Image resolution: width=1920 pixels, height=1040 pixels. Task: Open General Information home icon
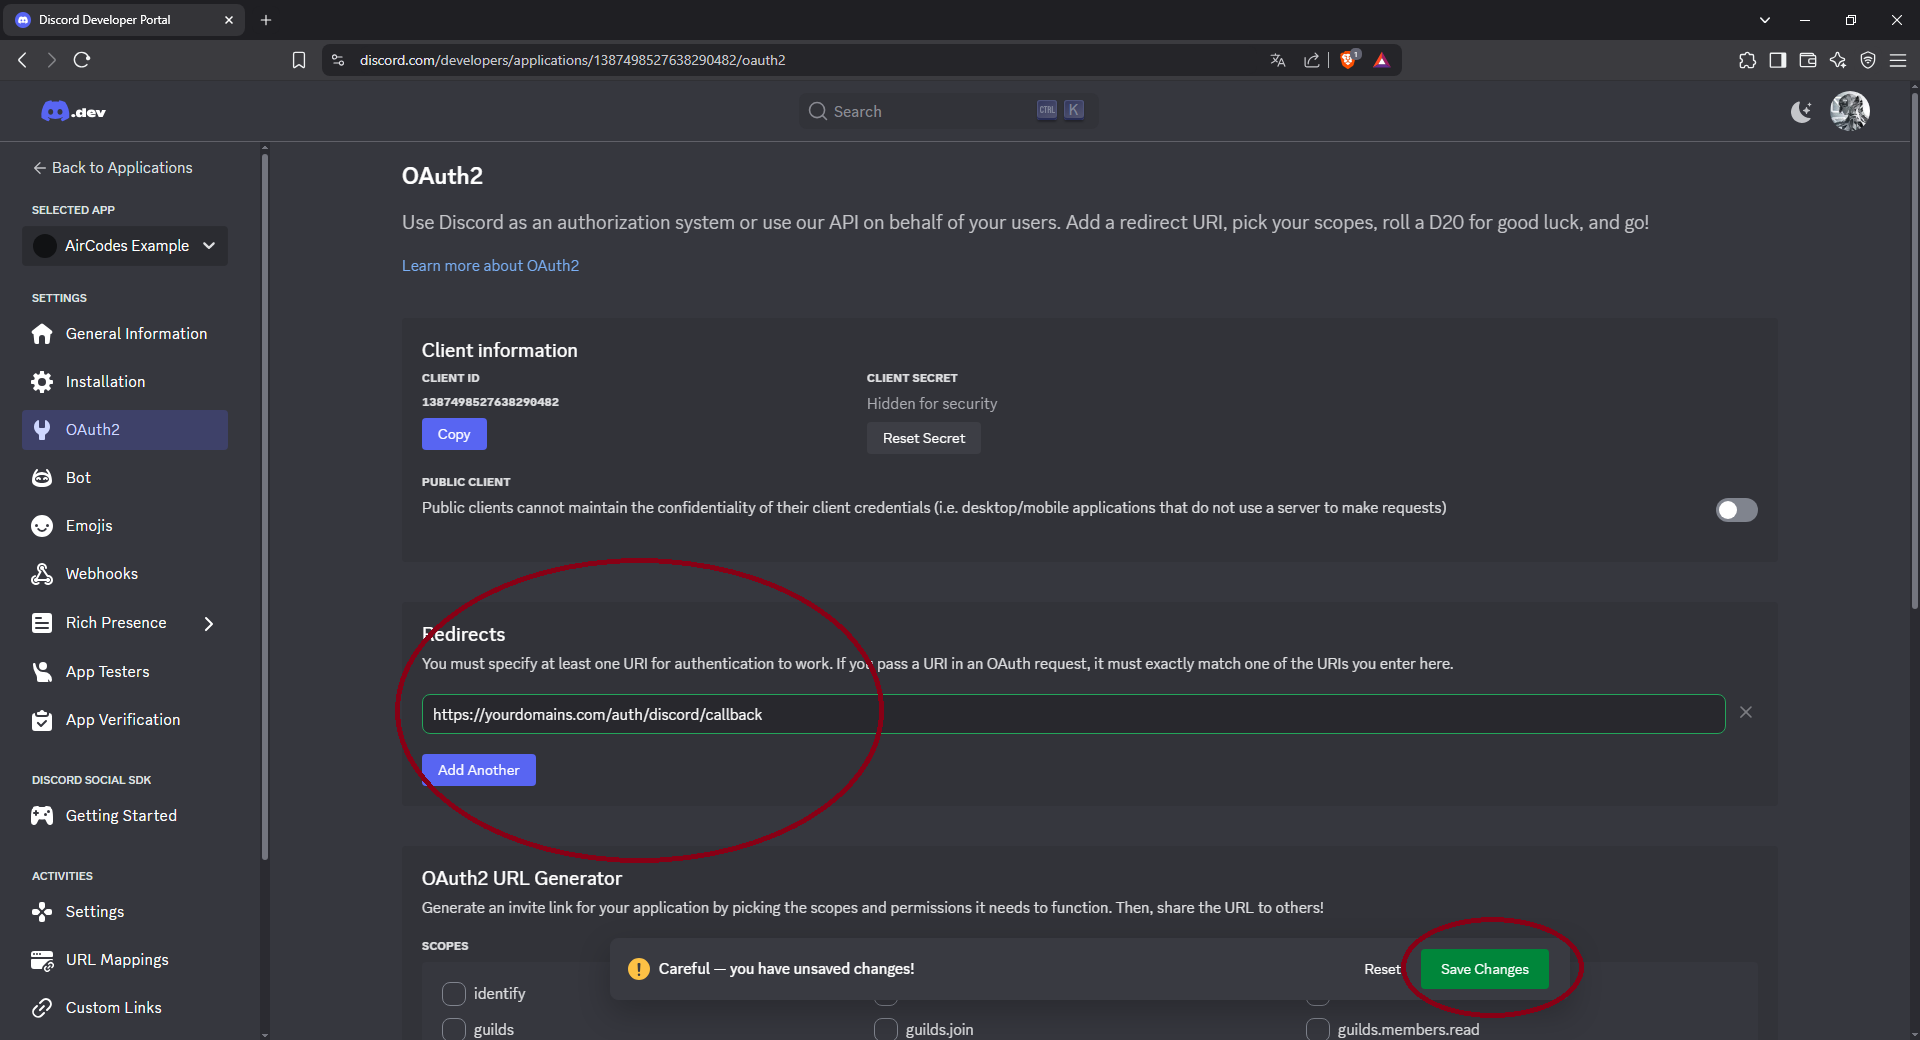point(42,334)
